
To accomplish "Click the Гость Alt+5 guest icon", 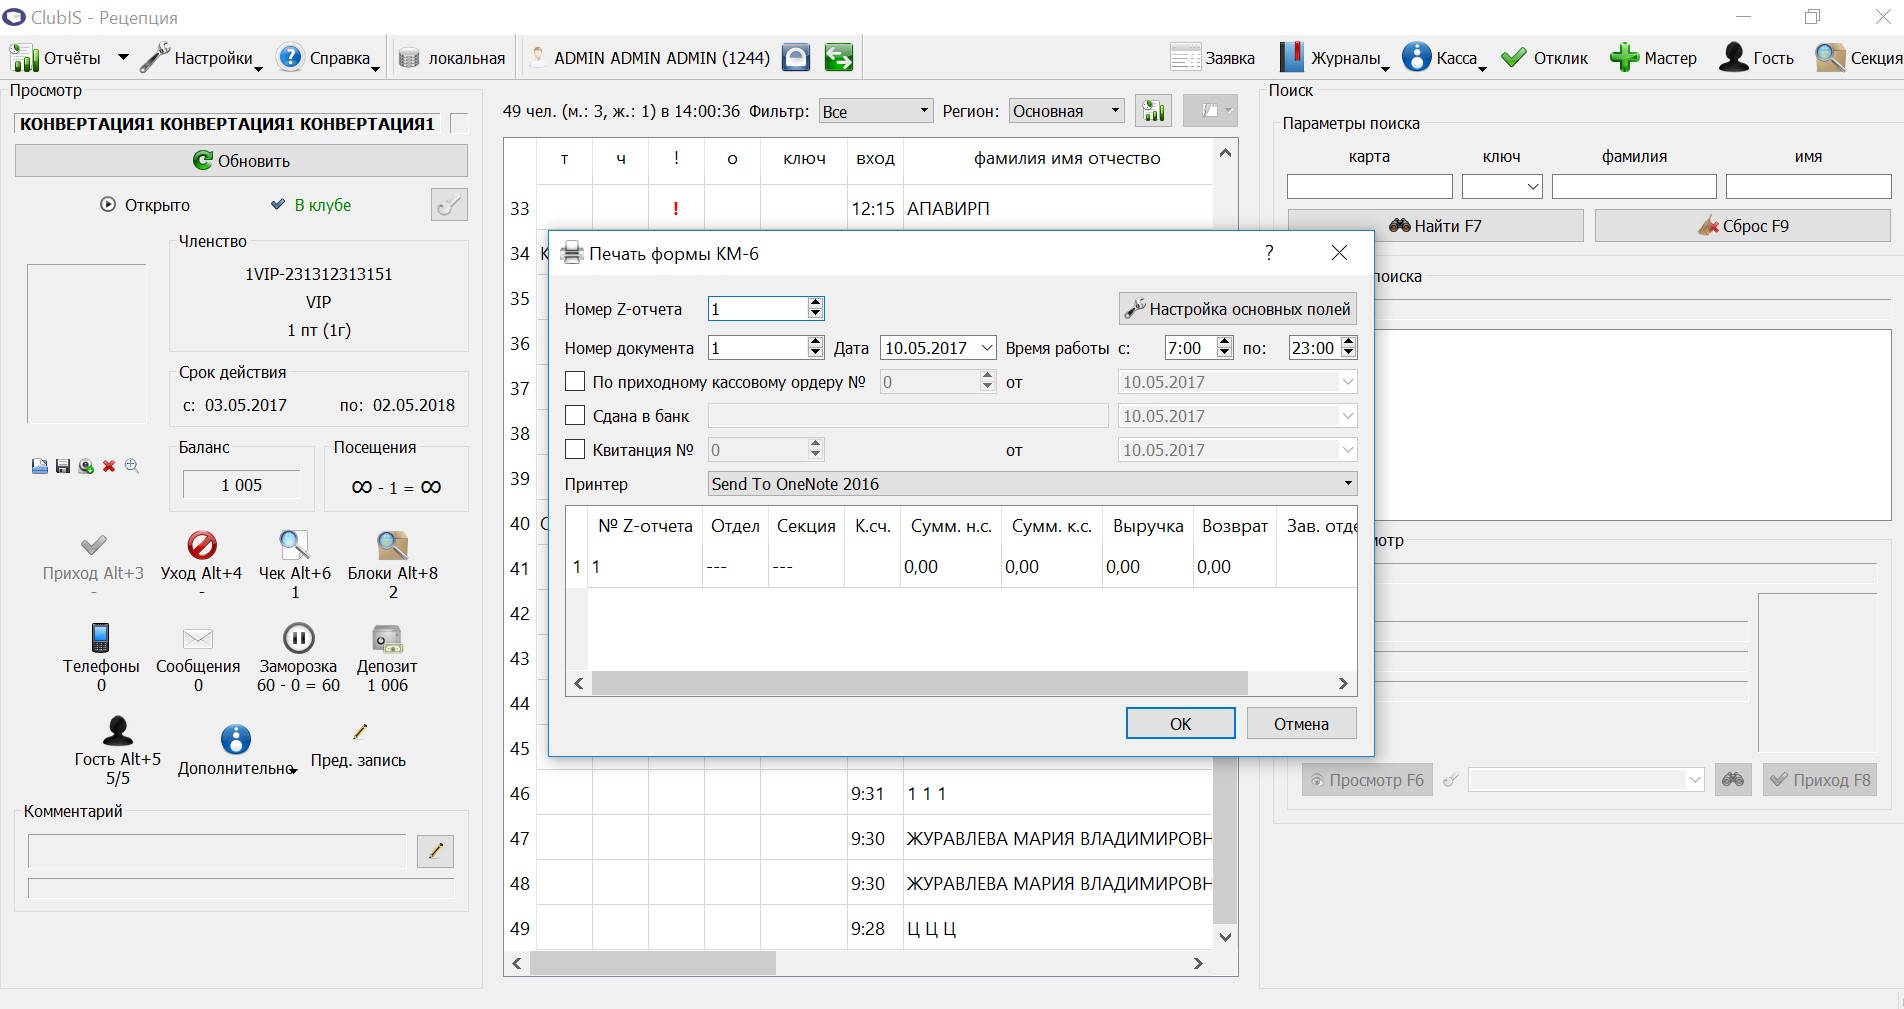I will (117, 731).
